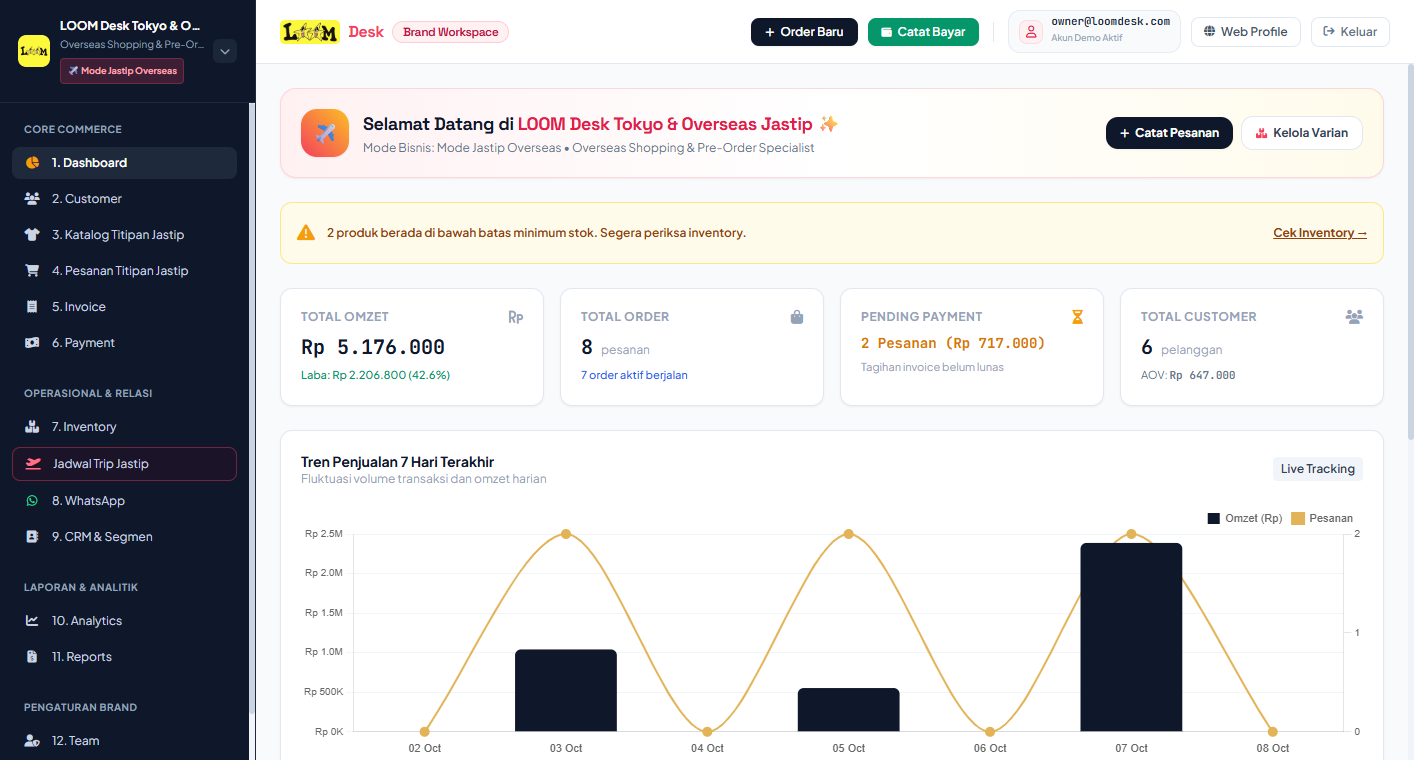This screenshot has width=1414, height=760.
Task: Click the Live Tracking badge
Action: (x=1318, y=469)
